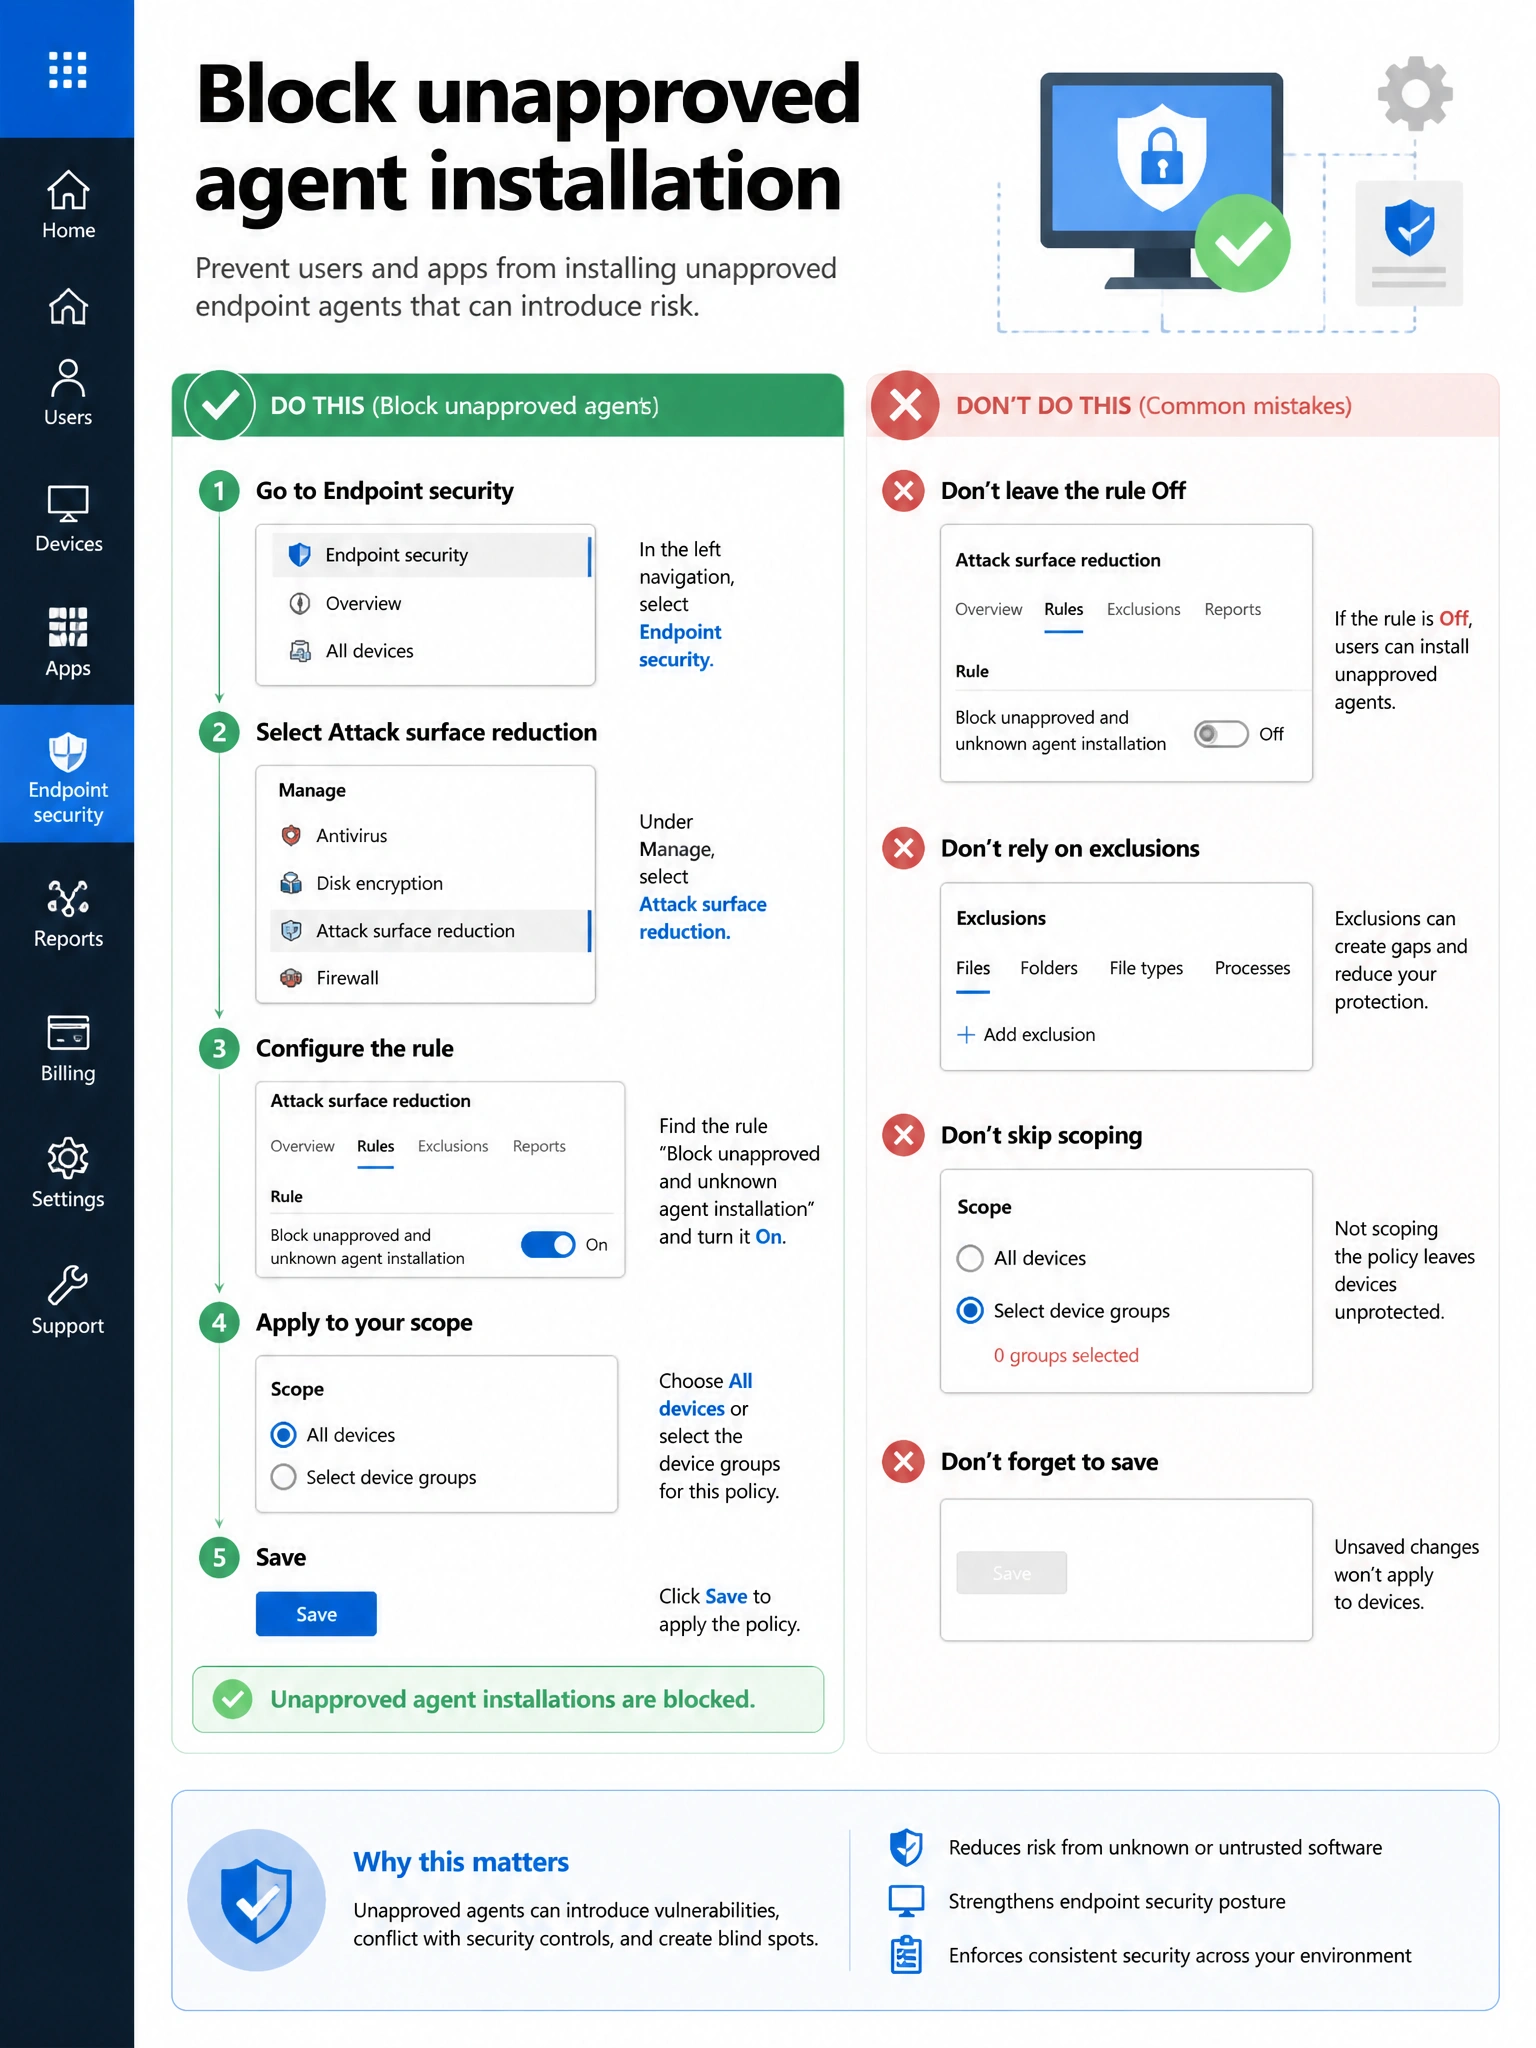Click the unlabeled house icon below Home
This screenshot has width=1536, height=2048.
coord(68,306)
